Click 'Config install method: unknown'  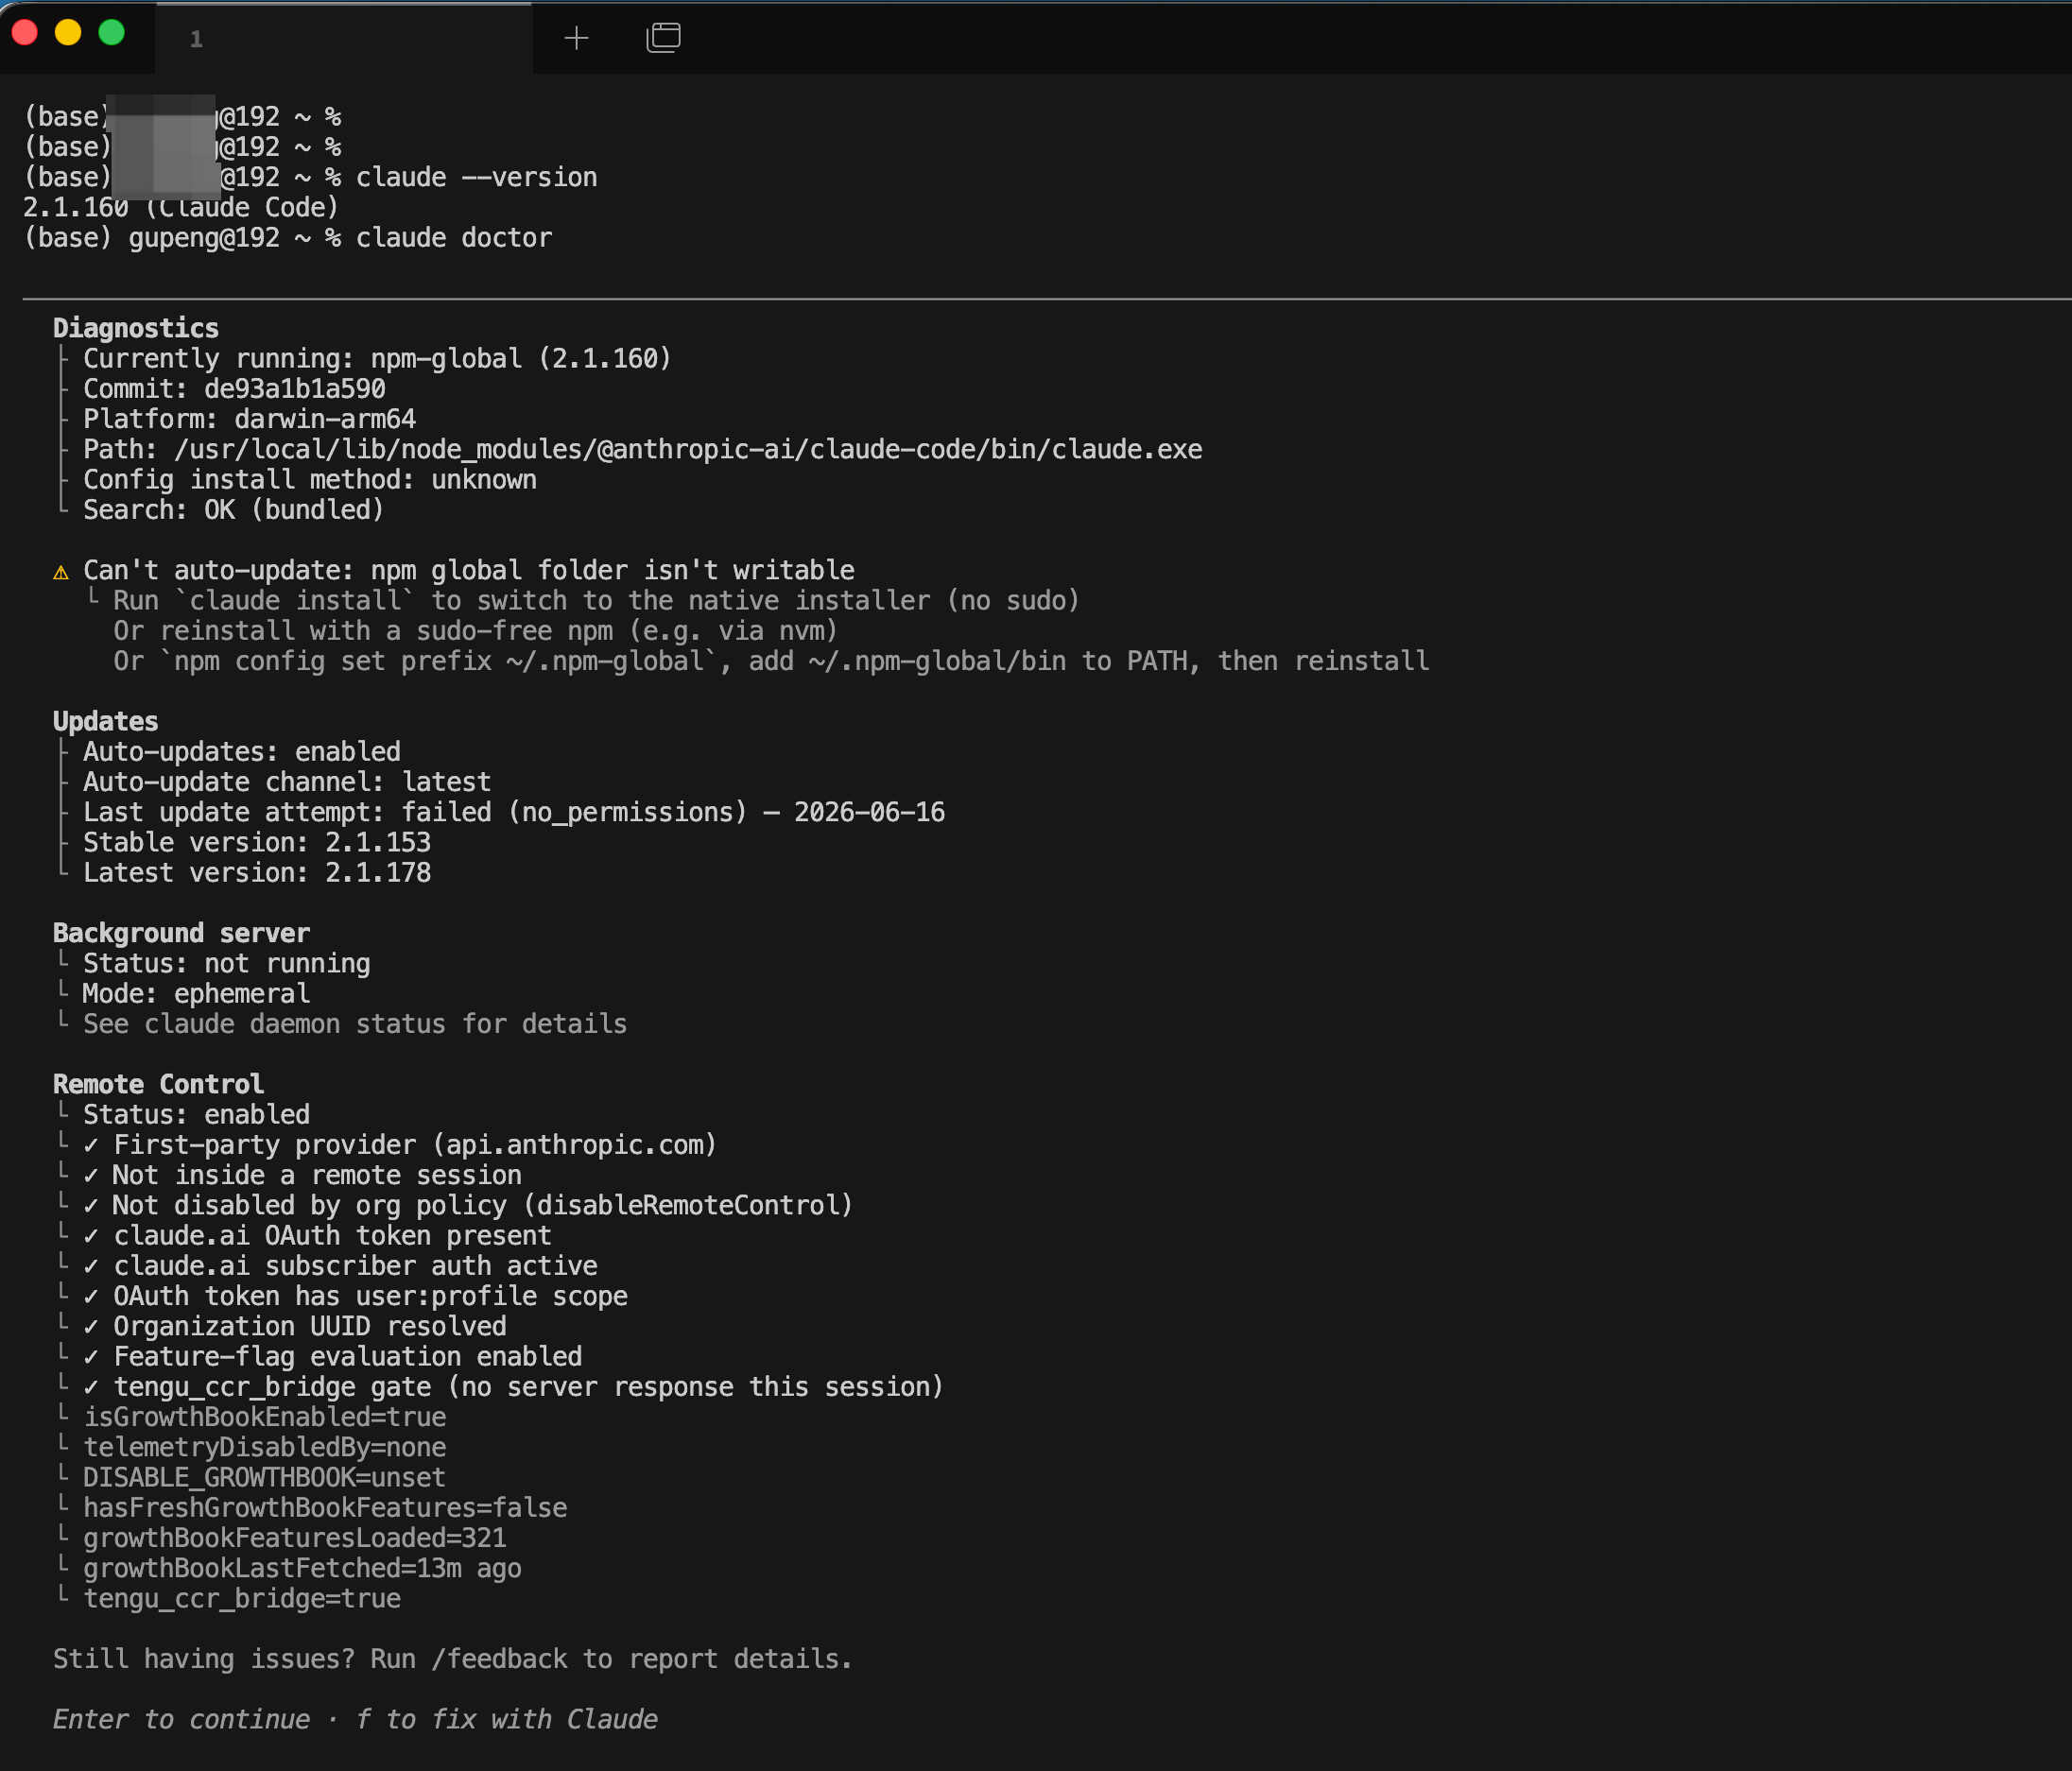tap(310, 480)
